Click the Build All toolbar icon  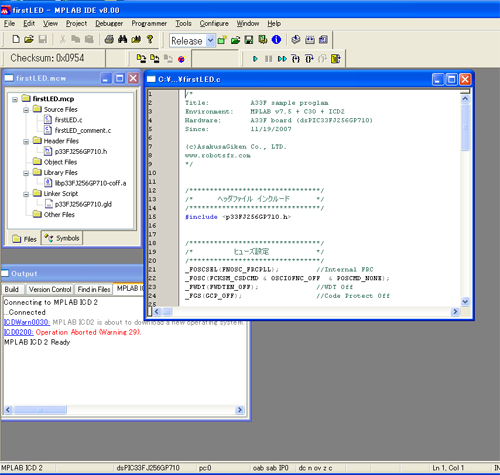310,40
